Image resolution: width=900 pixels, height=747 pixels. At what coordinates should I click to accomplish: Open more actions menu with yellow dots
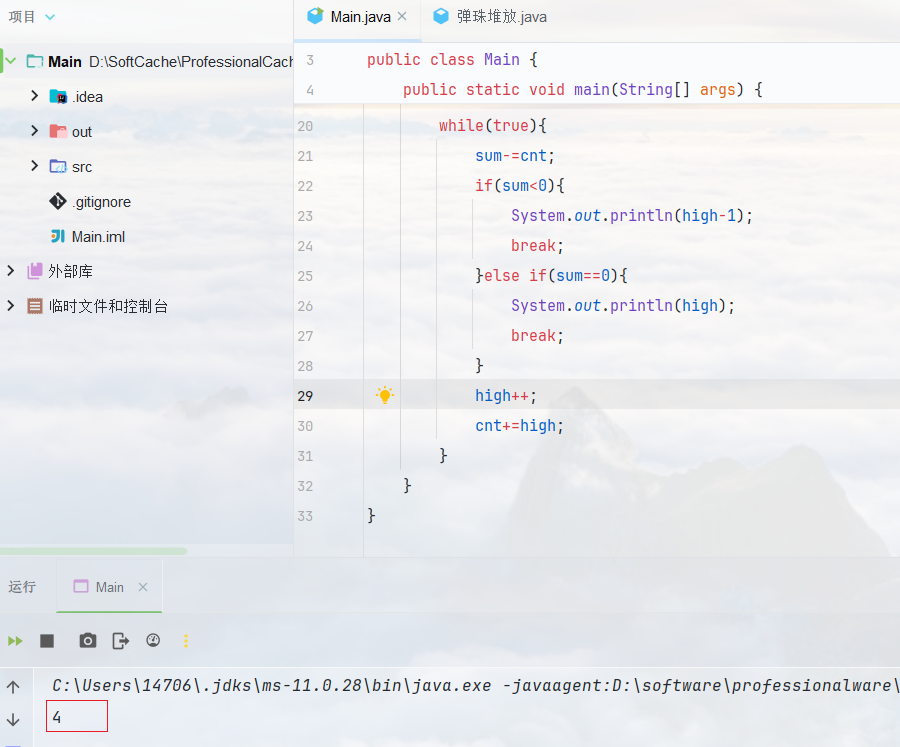tap(185, 641)
